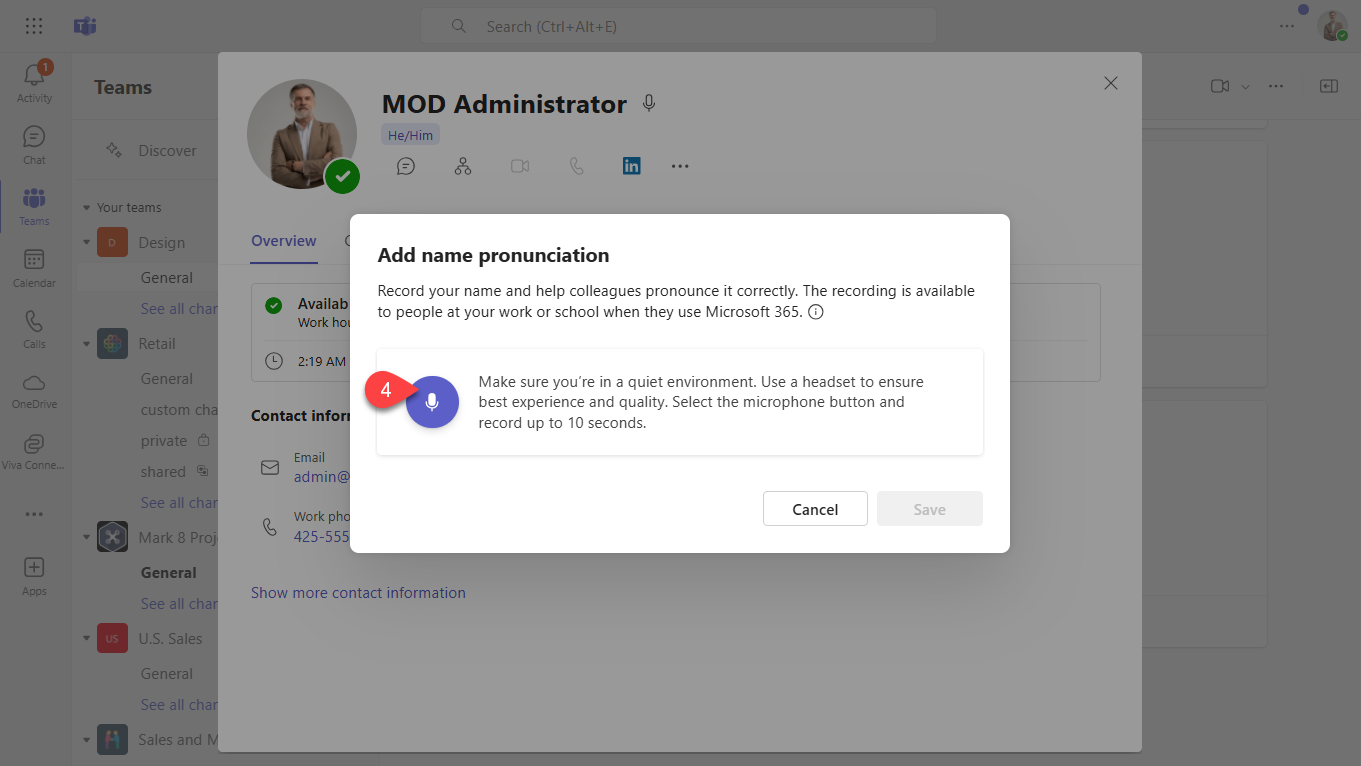Open Activity in the left sidebar
This screenshot has width=1361, height=766.
pyautogui.click(x=34, y=82)
